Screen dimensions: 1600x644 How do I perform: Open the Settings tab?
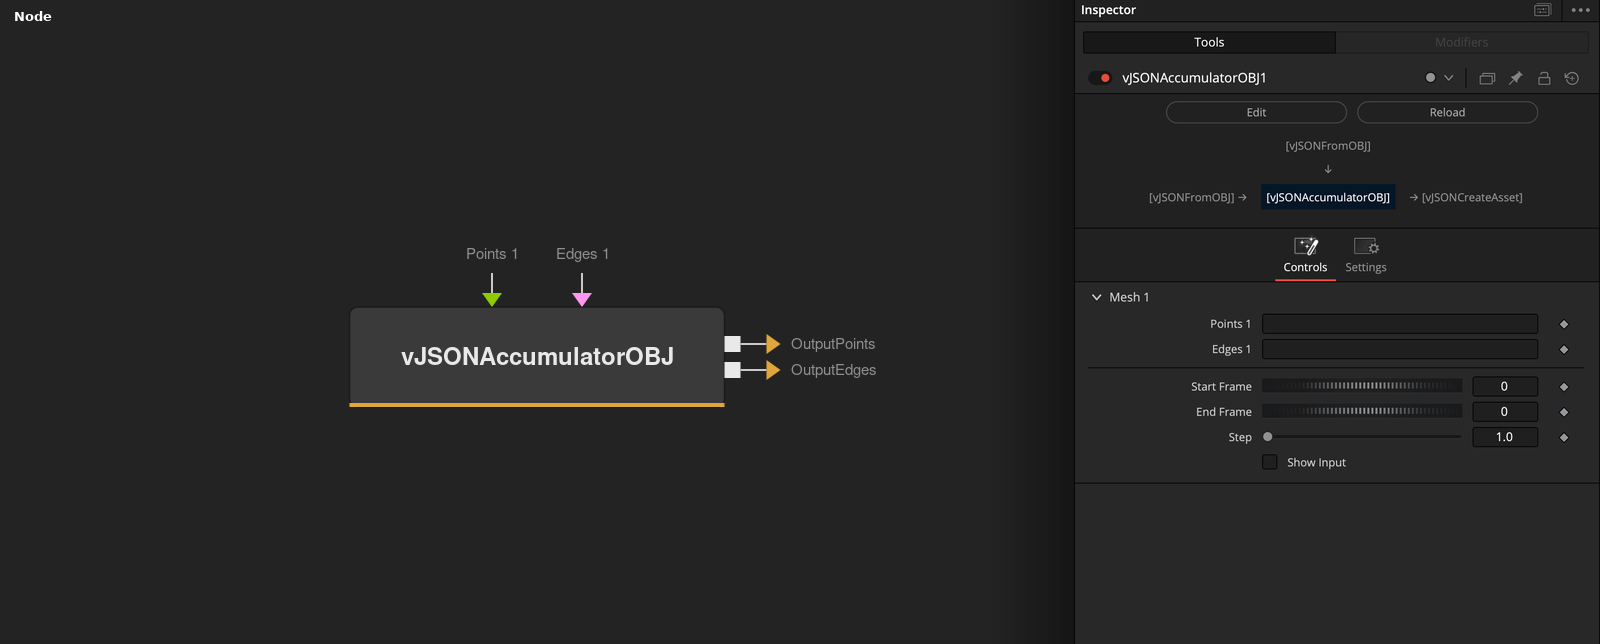(1366, 256)
